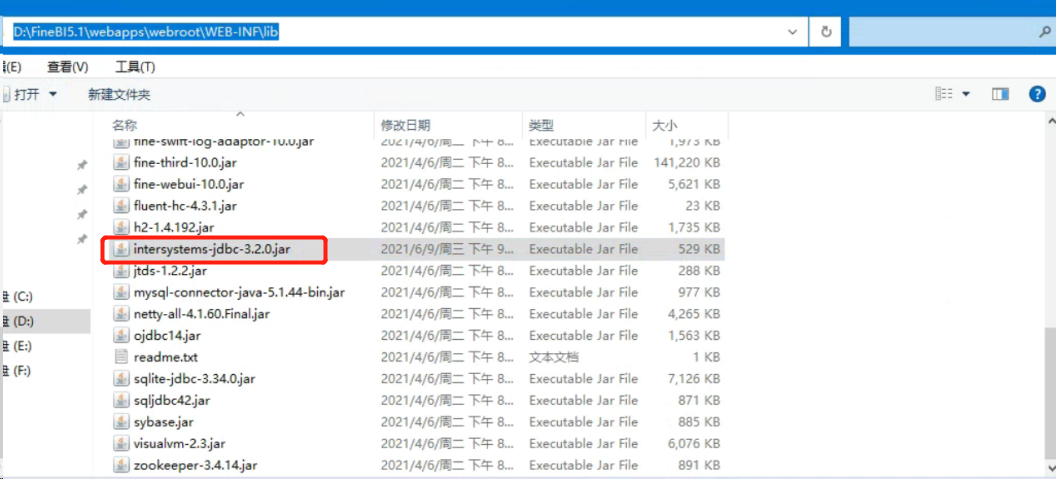Open the dropdown arrow next to 打开
1056x479 pixels.
click(53, 94)
